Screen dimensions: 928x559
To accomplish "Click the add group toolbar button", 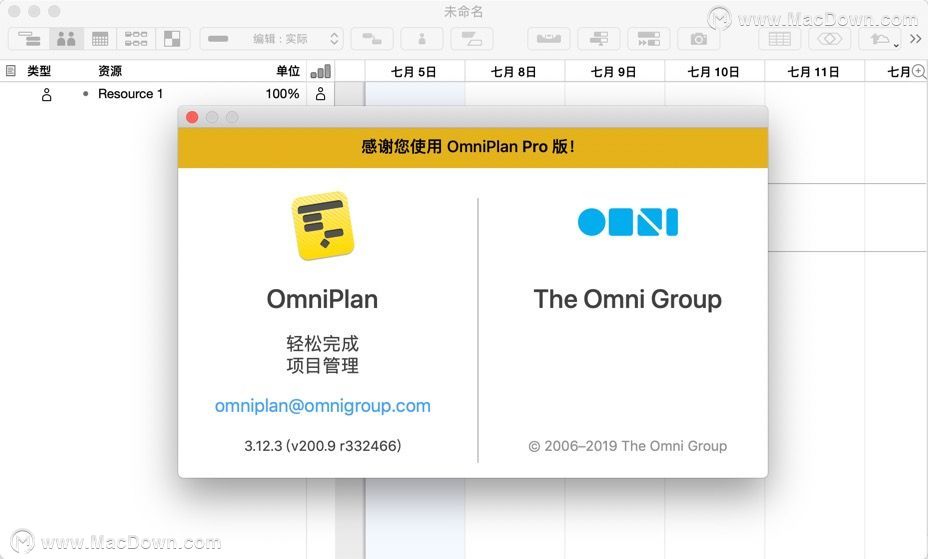I will pyautogui.click(x=472, y=39).
